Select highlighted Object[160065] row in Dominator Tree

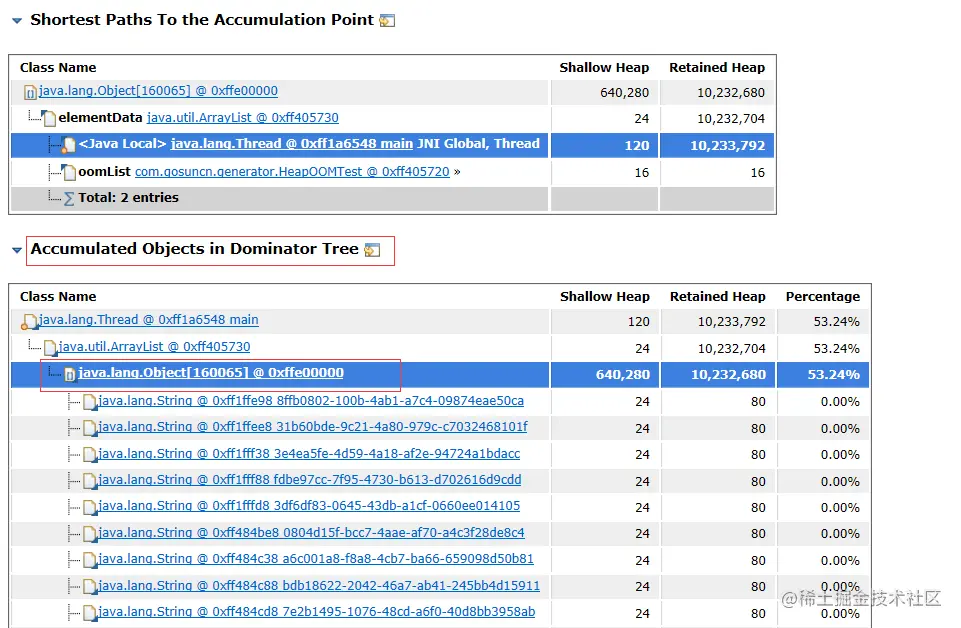[211, 373]
